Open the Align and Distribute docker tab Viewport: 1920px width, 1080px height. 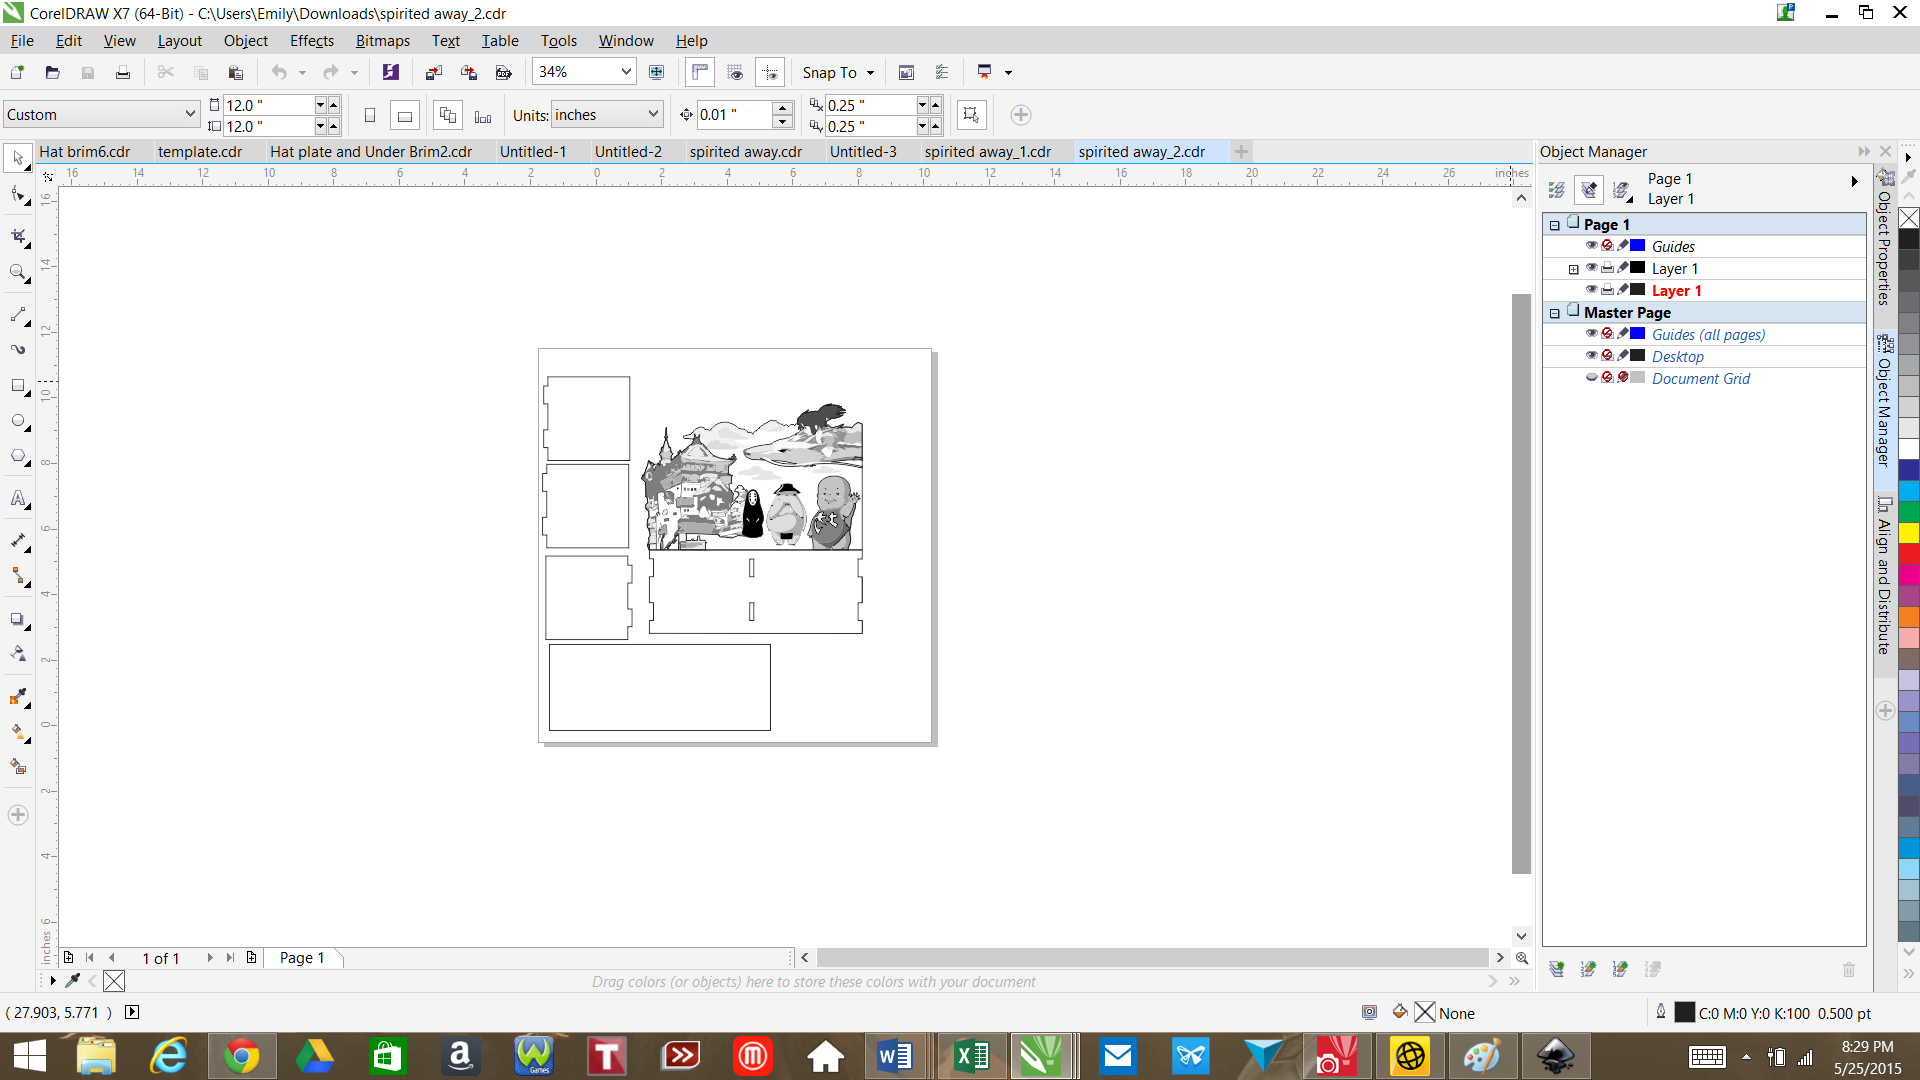pos(1885,578)
